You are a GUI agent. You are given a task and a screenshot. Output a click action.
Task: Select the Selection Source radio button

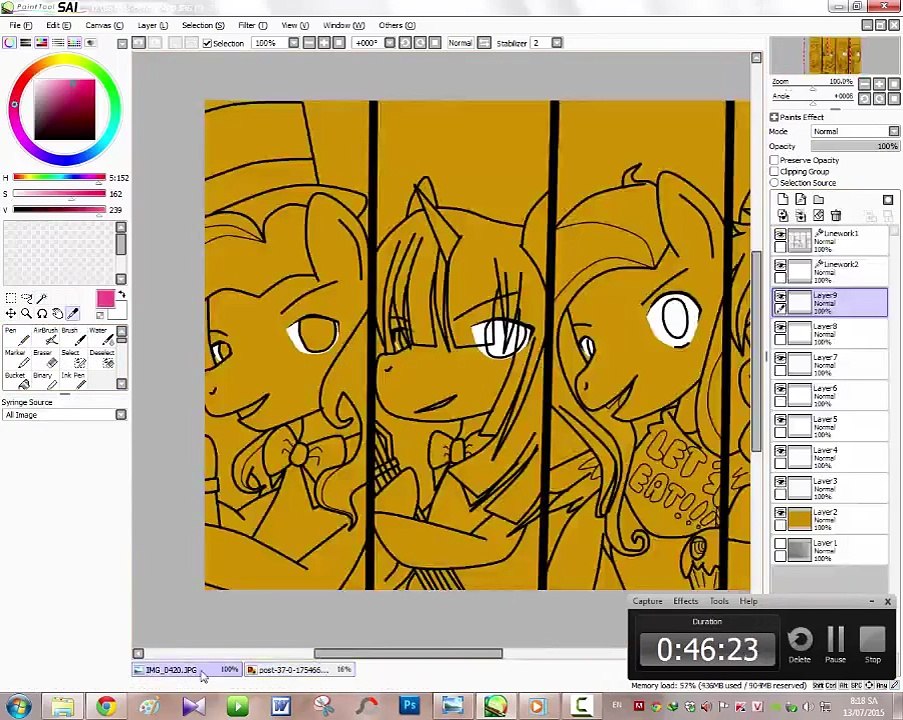coord(774,183)
